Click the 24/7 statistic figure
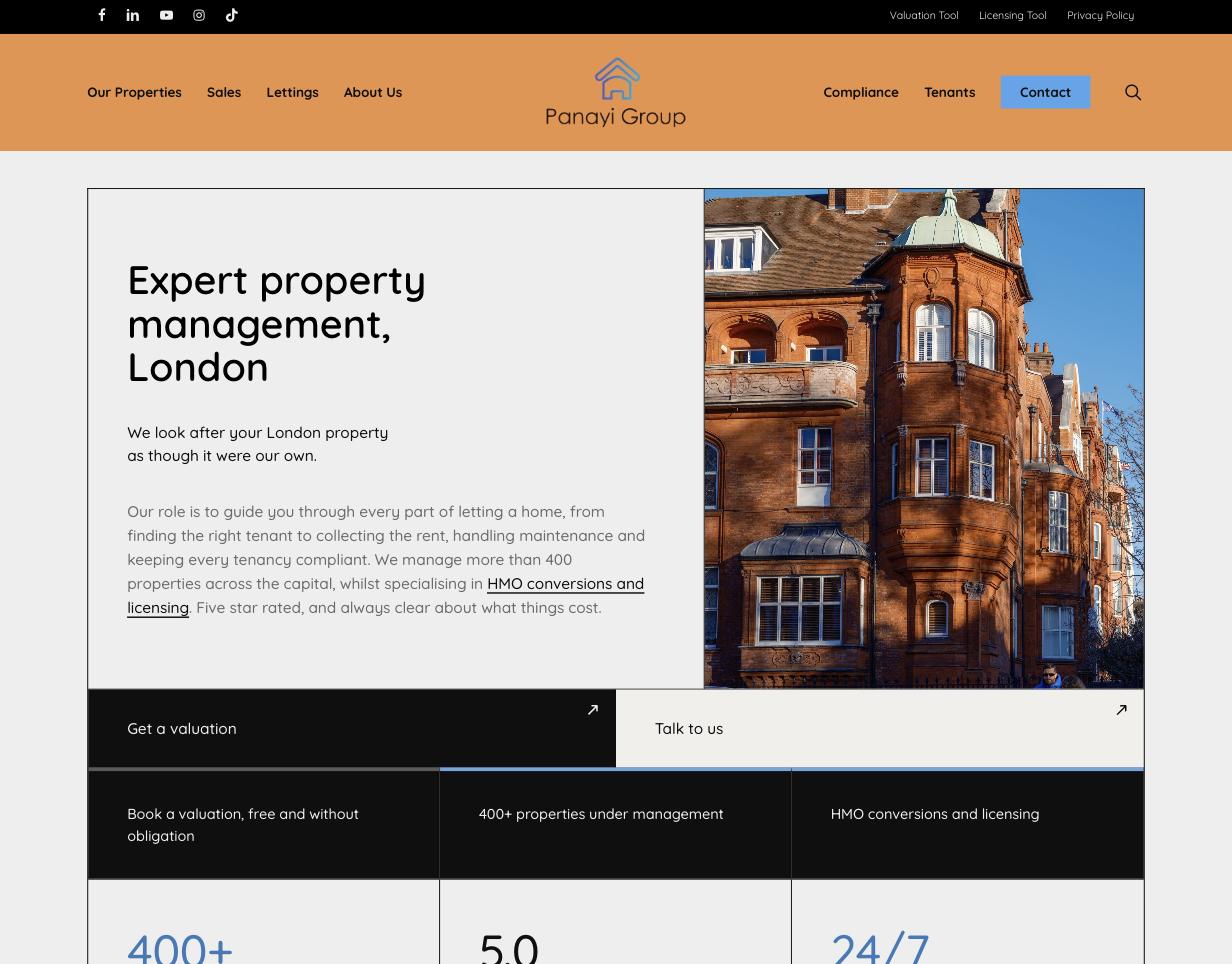Viewport: 1232px width, 964px height. (880, 947)
